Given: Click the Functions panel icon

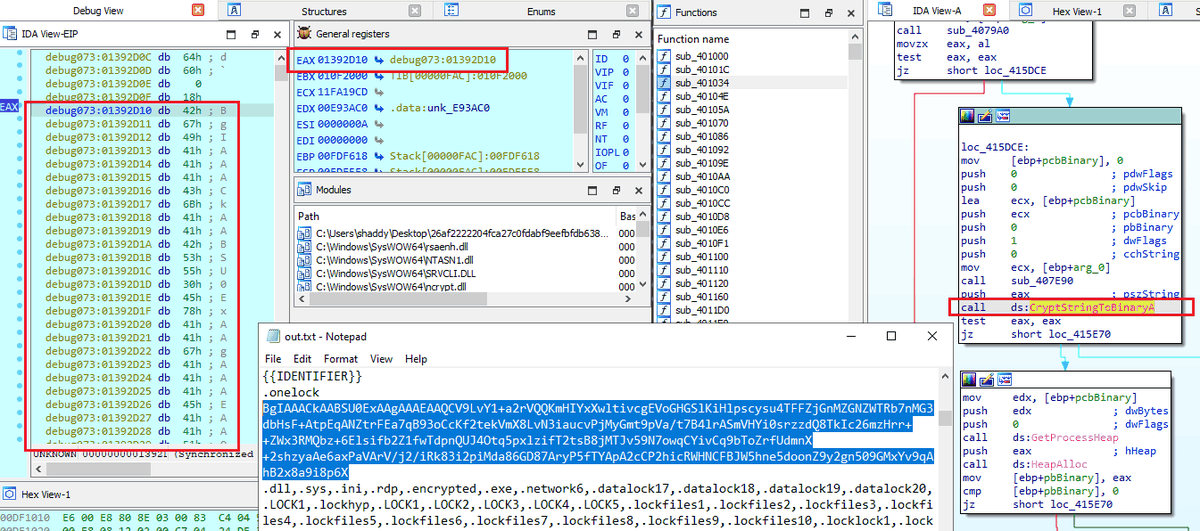Looking at the screenshot, I should (663, 13).
